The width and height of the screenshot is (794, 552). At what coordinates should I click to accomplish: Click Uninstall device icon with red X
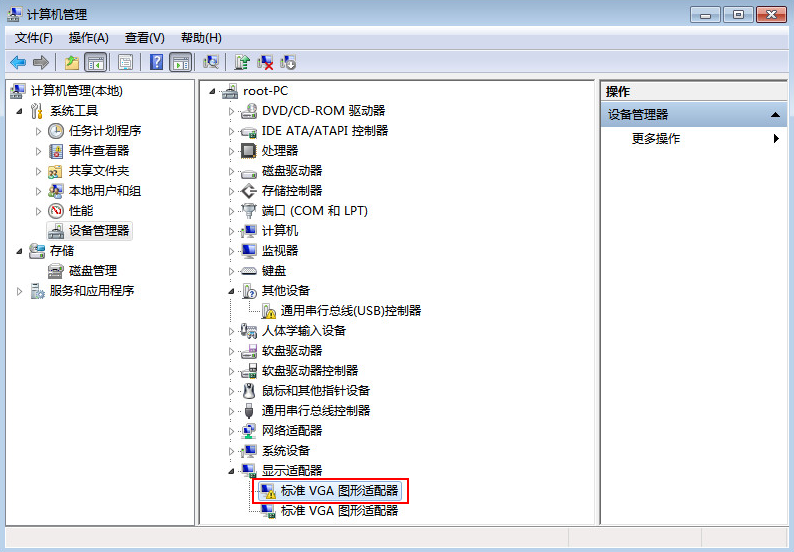[265, 62]
